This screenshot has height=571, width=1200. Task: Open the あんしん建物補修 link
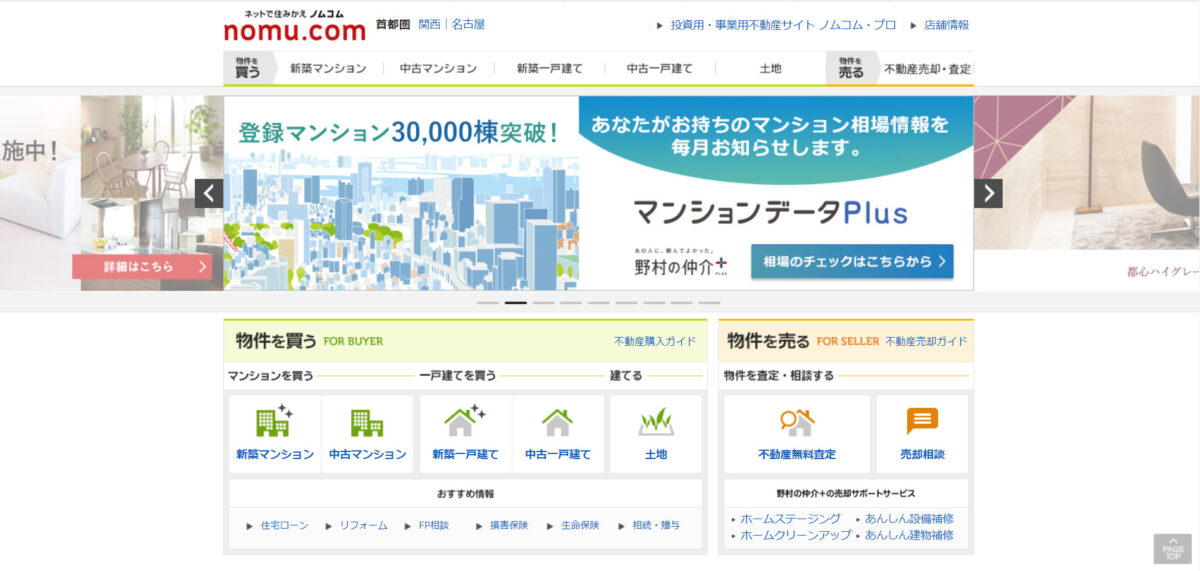pyautogui.click(x=909, y=535)
